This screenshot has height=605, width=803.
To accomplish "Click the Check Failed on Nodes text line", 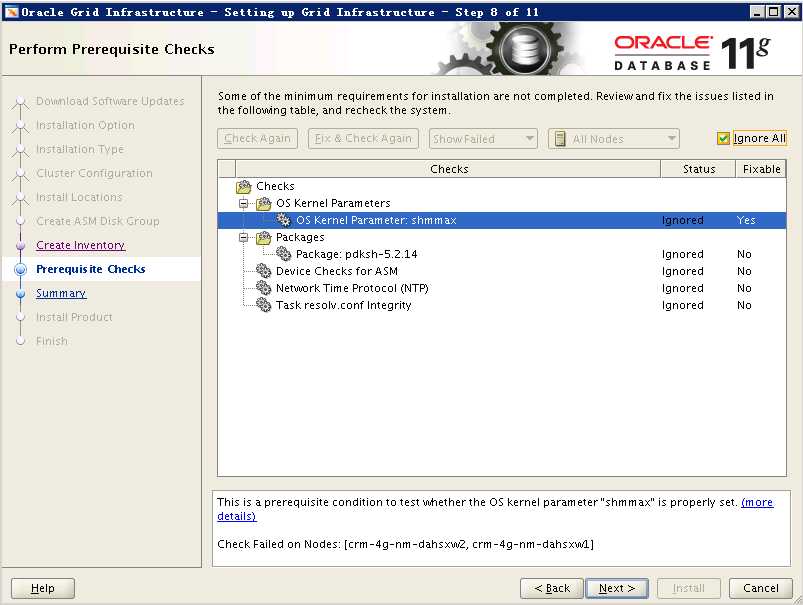I will click(x=406, y=545).
